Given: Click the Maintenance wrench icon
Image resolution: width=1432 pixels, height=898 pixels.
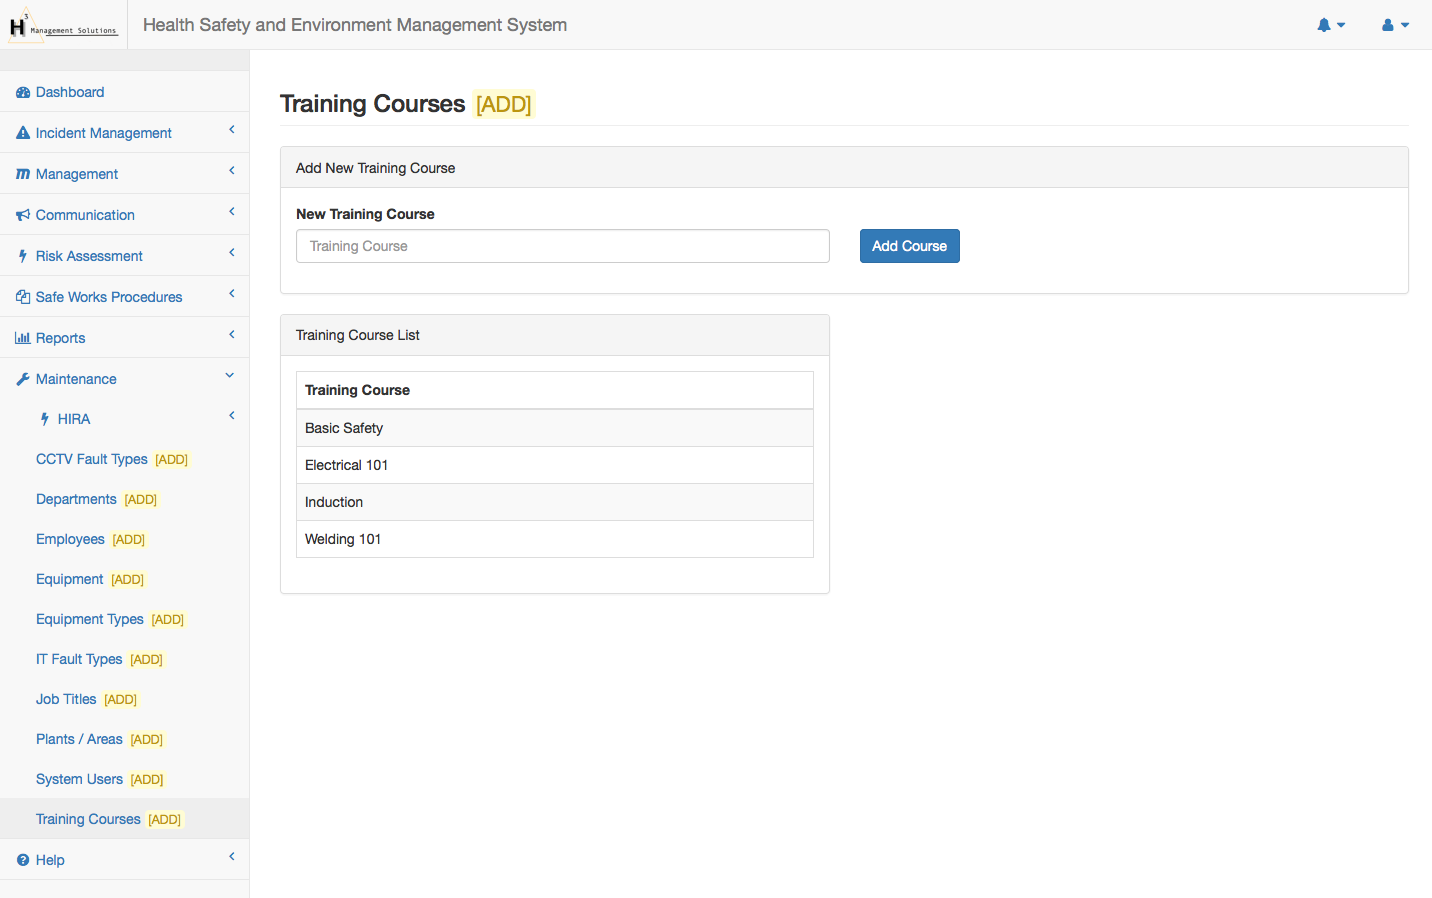Looking at the screenshot, I should [x=23, y=379].
